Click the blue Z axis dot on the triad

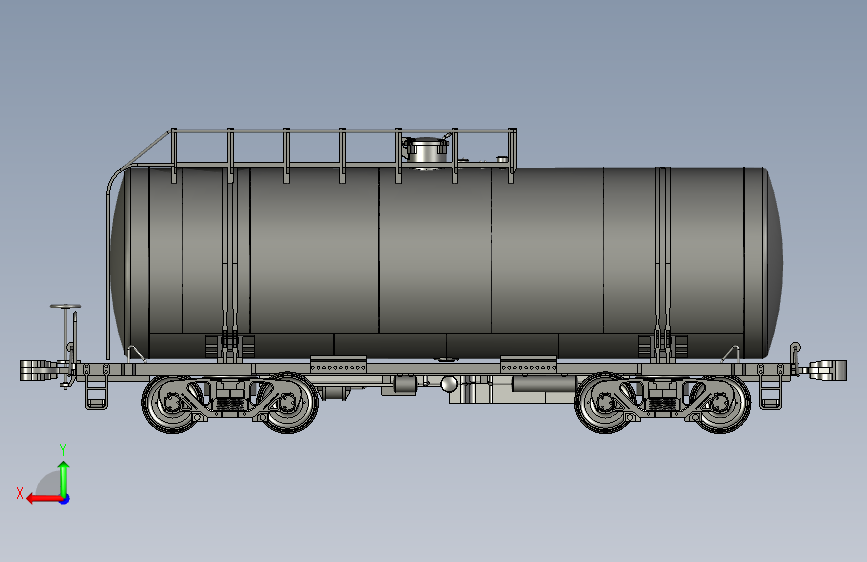pos(65,500)
